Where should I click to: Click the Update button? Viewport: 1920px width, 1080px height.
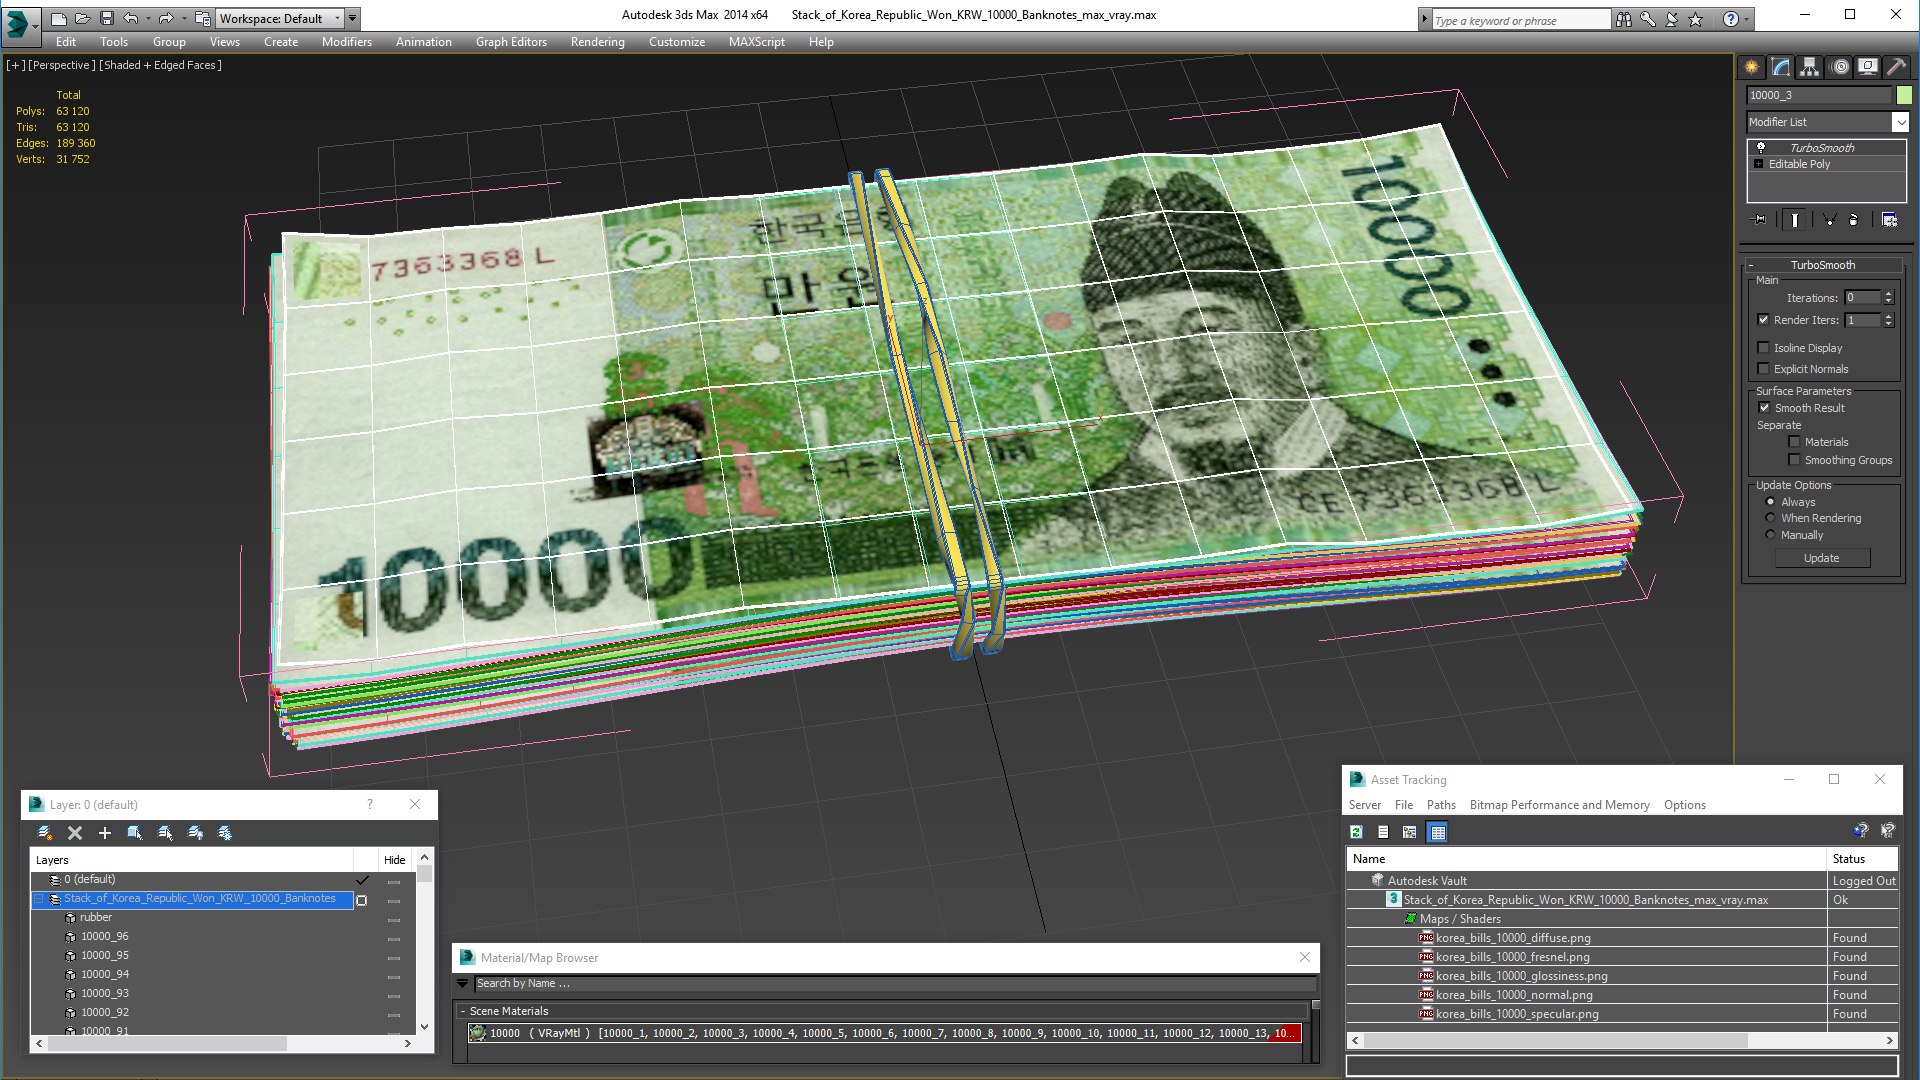point(1821,558)
